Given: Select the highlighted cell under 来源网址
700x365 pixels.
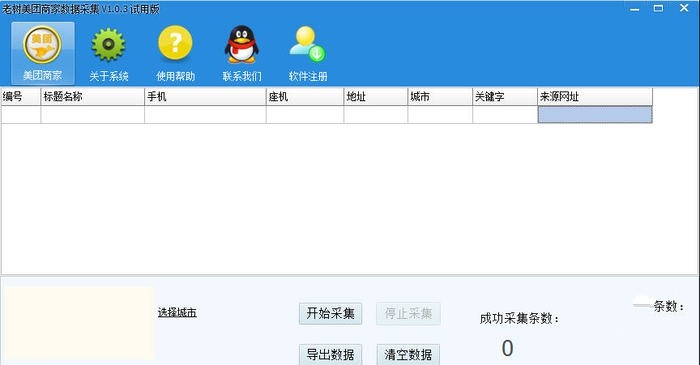Looking at the screenshot, I should 595,115.
